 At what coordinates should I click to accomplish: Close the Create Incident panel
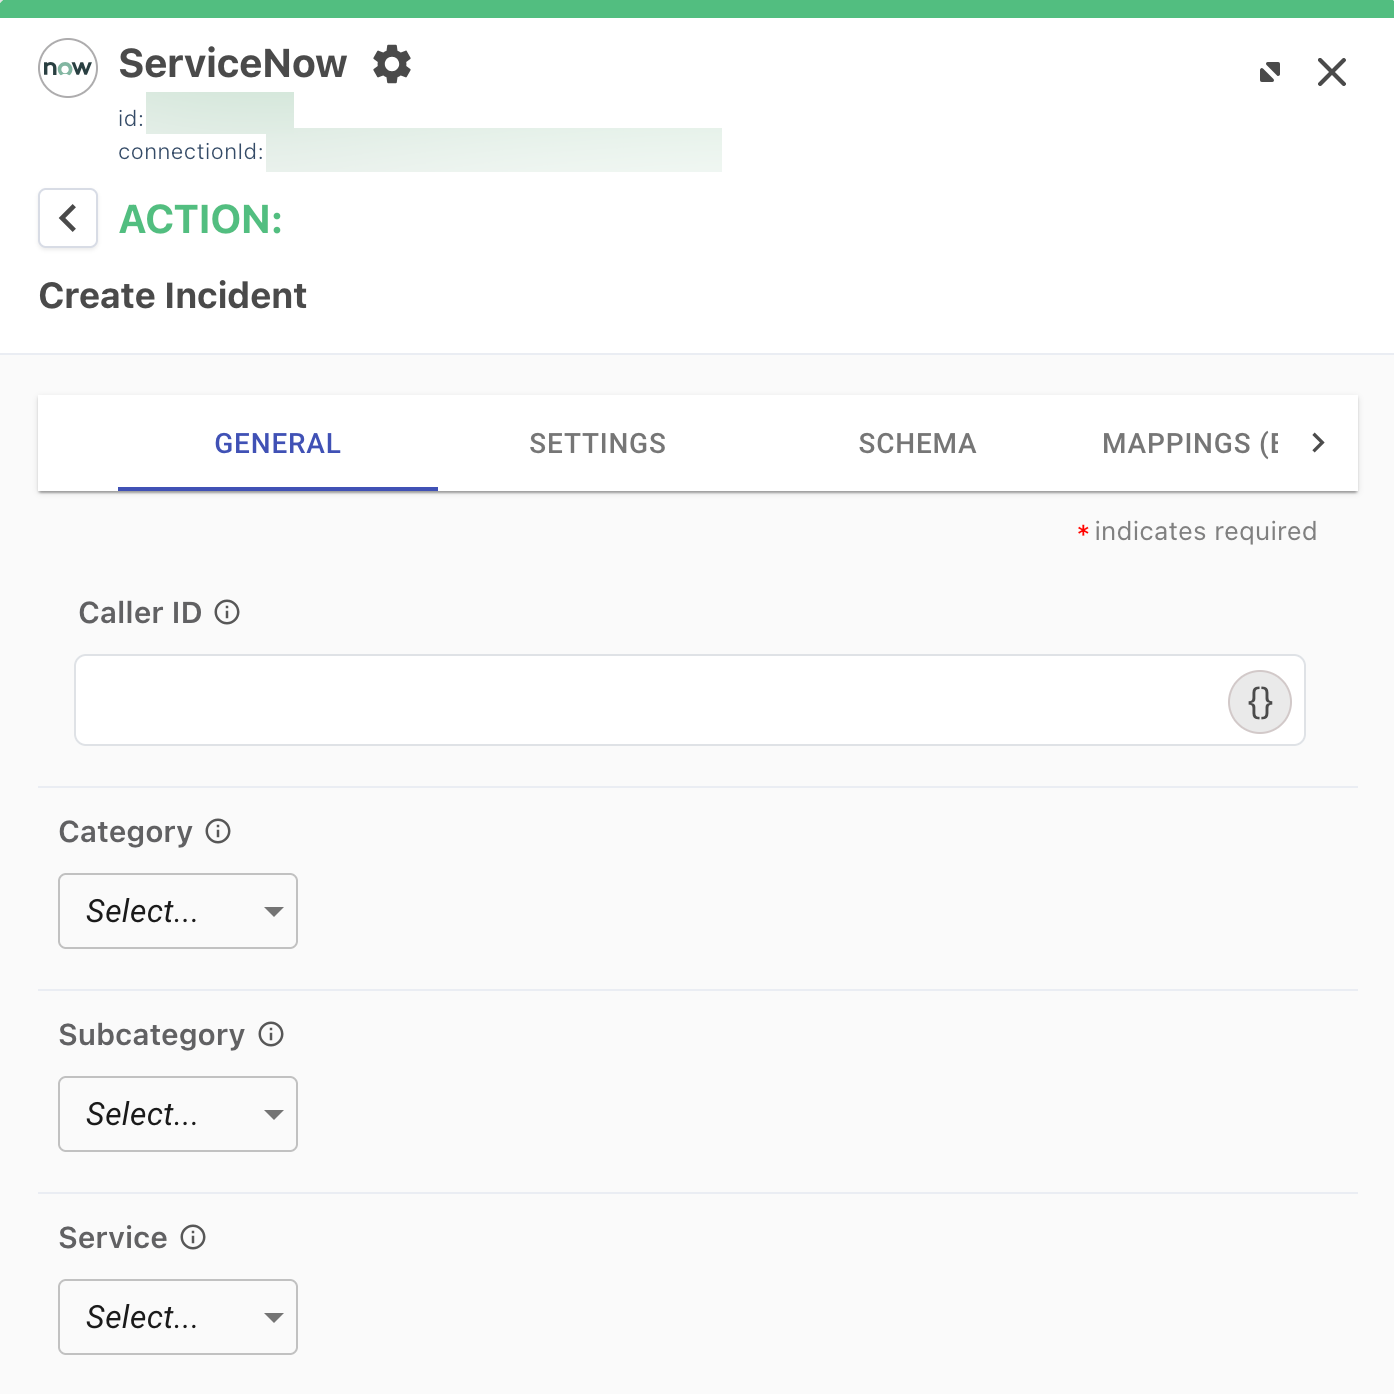click(x=1331, y=71)
